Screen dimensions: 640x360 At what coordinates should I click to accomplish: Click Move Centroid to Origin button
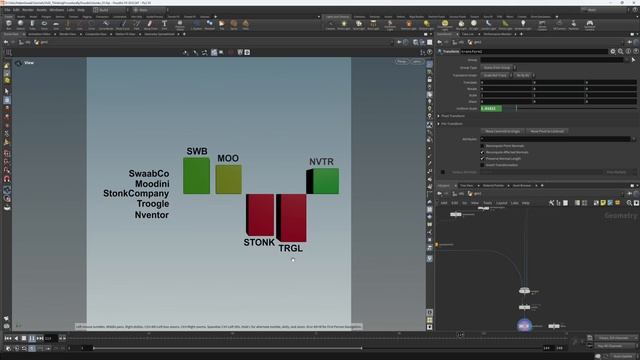(502, 131)
